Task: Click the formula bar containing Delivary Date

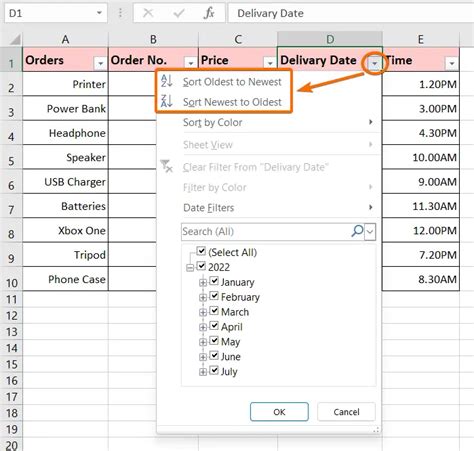Action: [x=351, y=13]
